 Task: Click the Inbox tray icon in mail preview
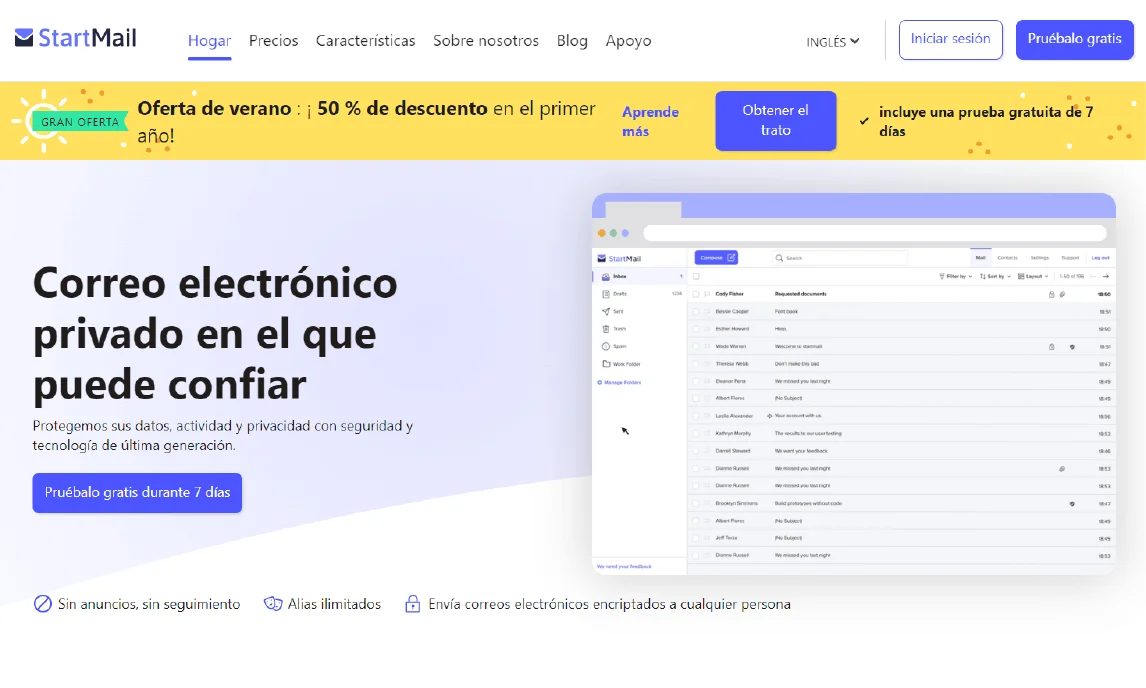[x=606, y=276]
